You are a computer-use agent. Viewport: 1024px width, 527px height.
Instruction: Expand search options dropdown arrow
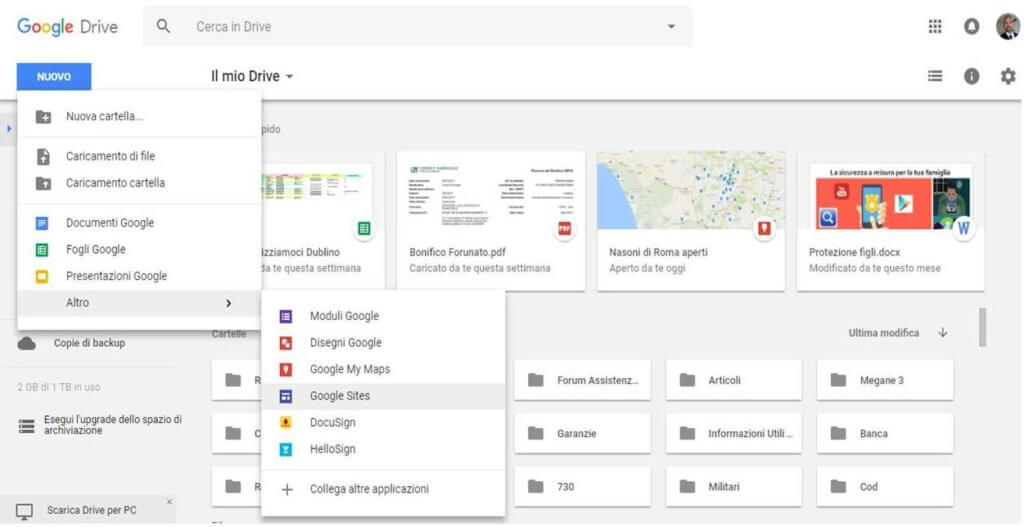click(x=671, y=27)
